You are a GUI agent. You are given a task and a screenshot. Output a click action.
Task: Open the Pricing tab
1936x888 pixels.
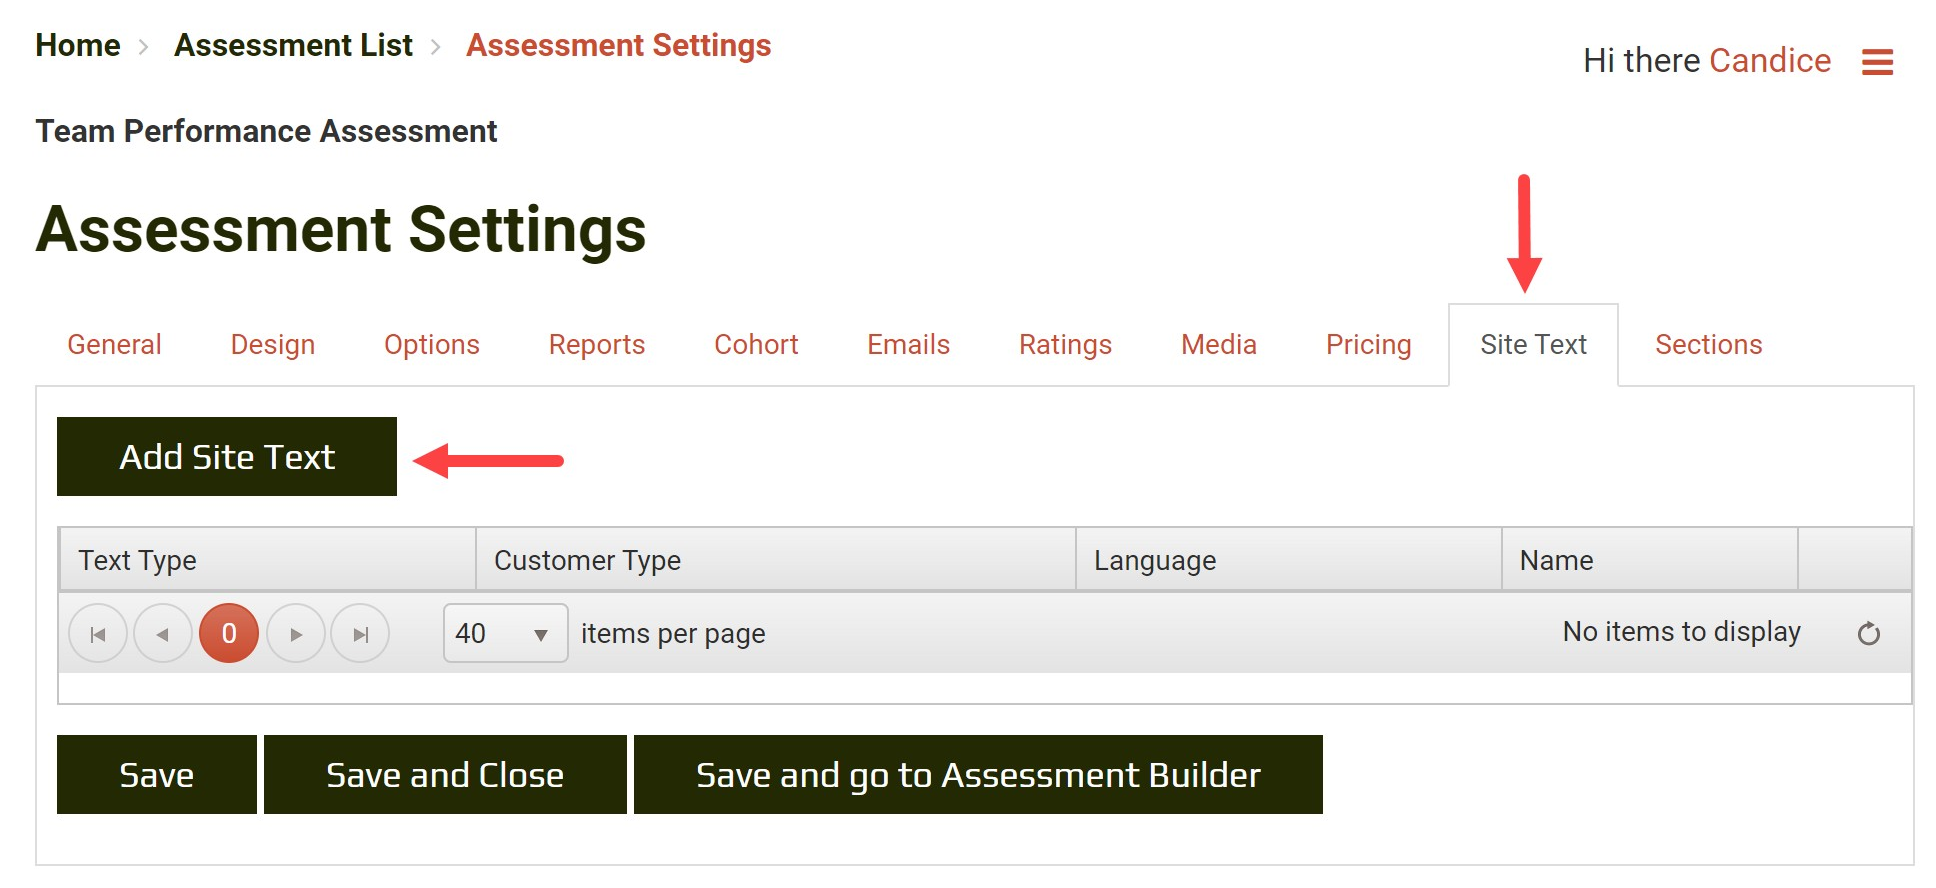[x=1368, y=345]
